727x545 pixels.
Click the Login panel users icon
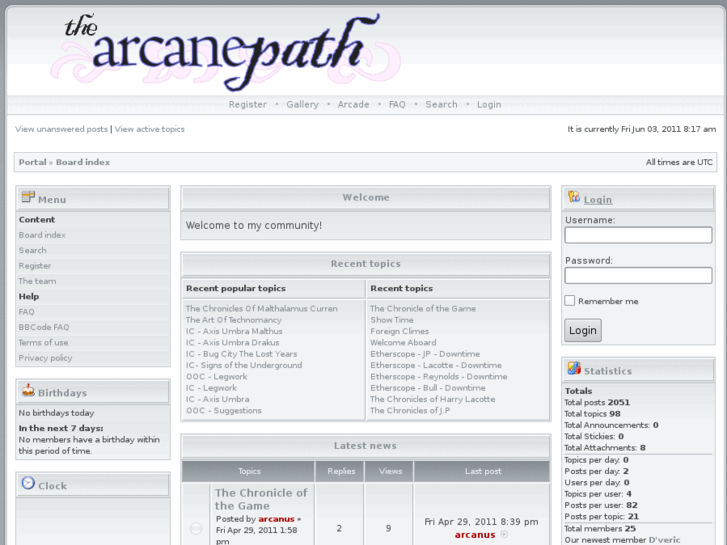click(x=574, y=197)
